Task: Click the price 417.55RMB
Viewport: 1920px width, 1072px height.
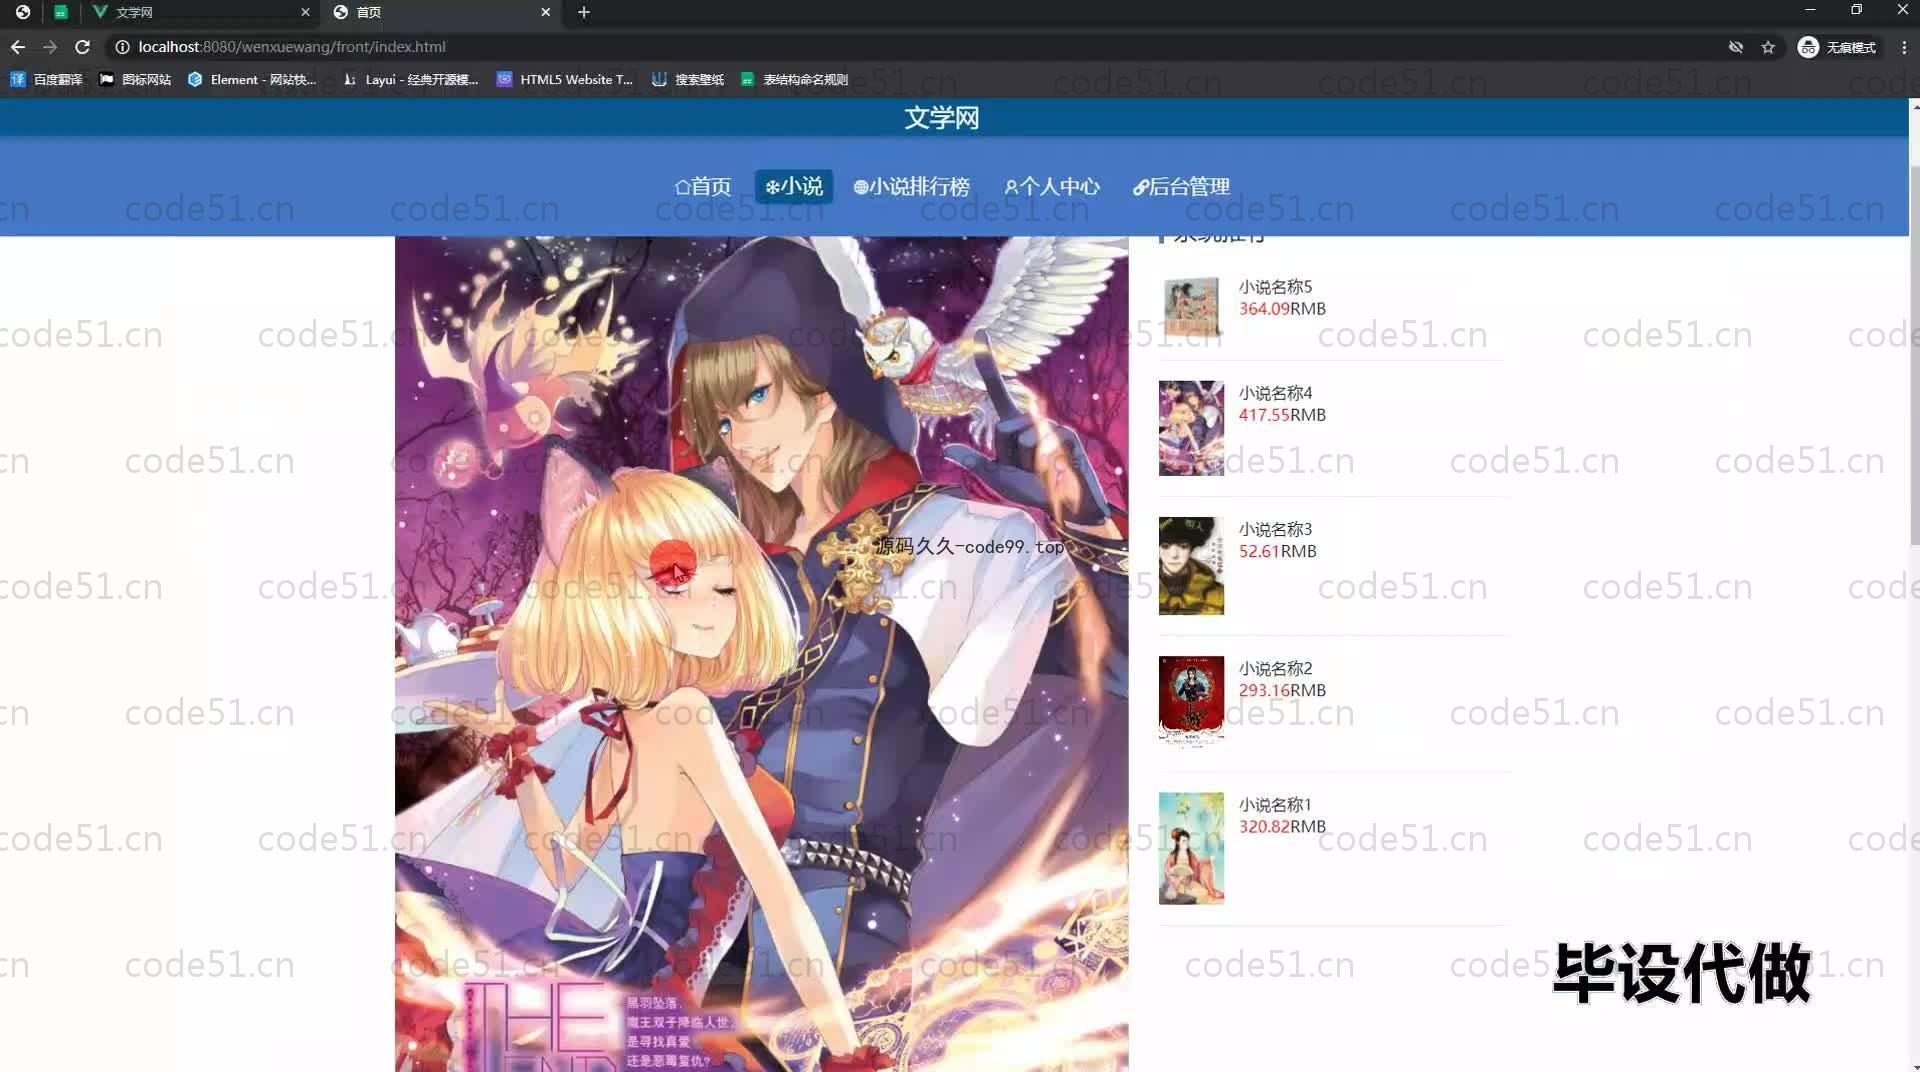Action: click(x=1282, y=415)
